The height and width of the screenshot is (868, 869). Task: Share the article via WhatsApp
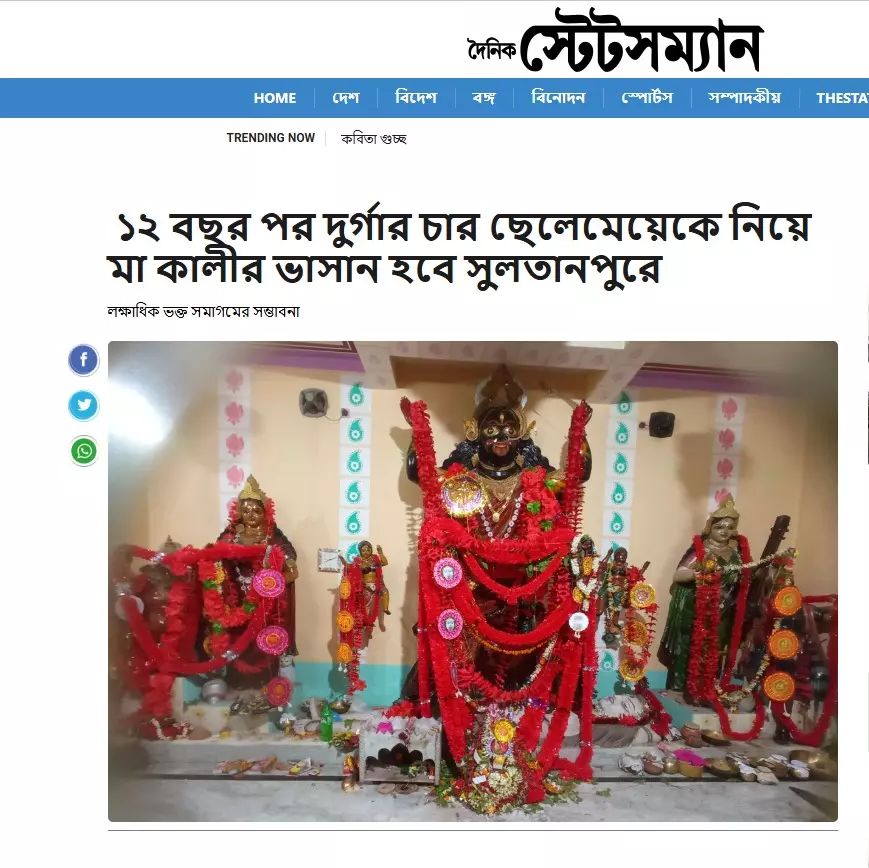[84, 451]
